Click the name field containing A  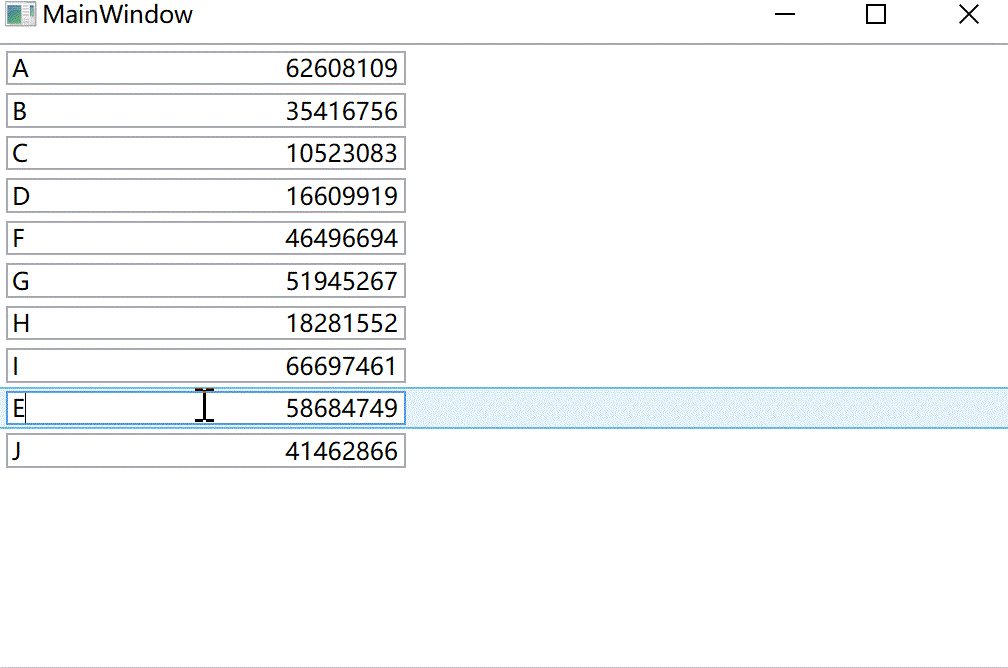pyautogui.click(x=100, y=68)
